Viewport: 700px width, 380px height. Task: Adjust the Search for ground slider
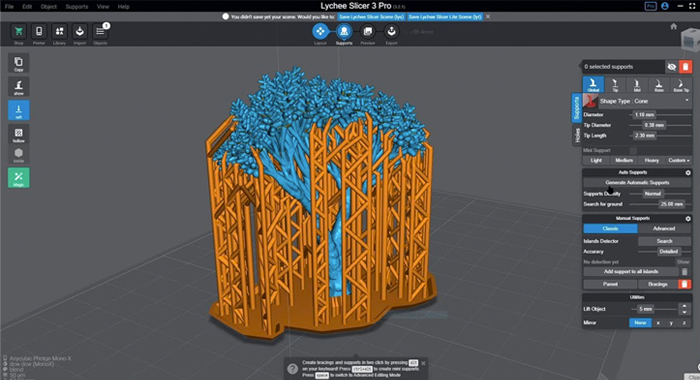(x=660, y=204)
